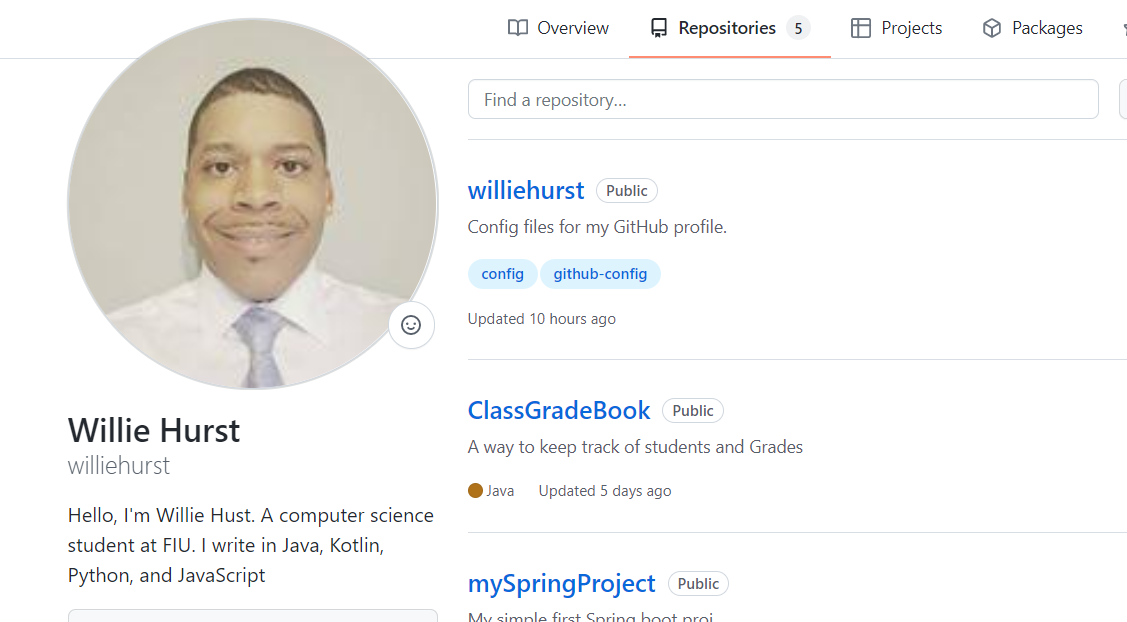The width and height of the screenshot is (1127, 622).
Task: Select the config topic tag
Action: click(502, 274)
